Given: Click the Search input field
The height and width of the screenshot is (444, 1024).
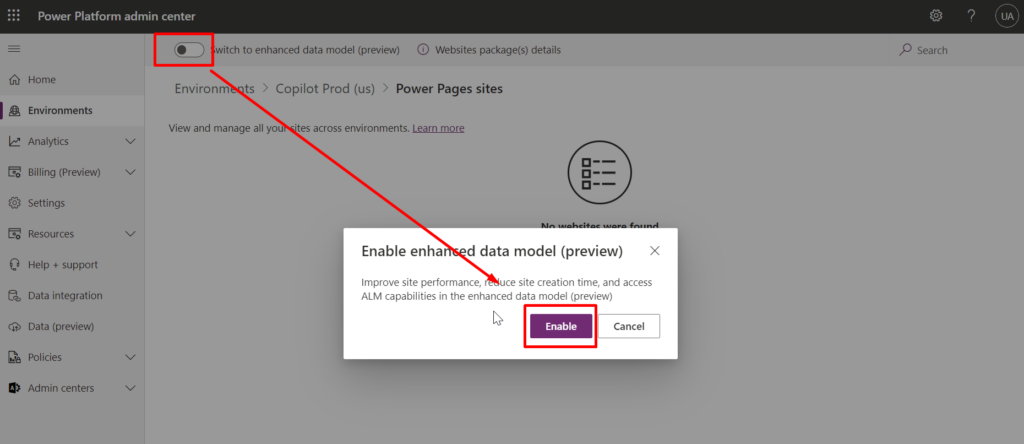Looking at the screenshot, I should coord(933,50).
